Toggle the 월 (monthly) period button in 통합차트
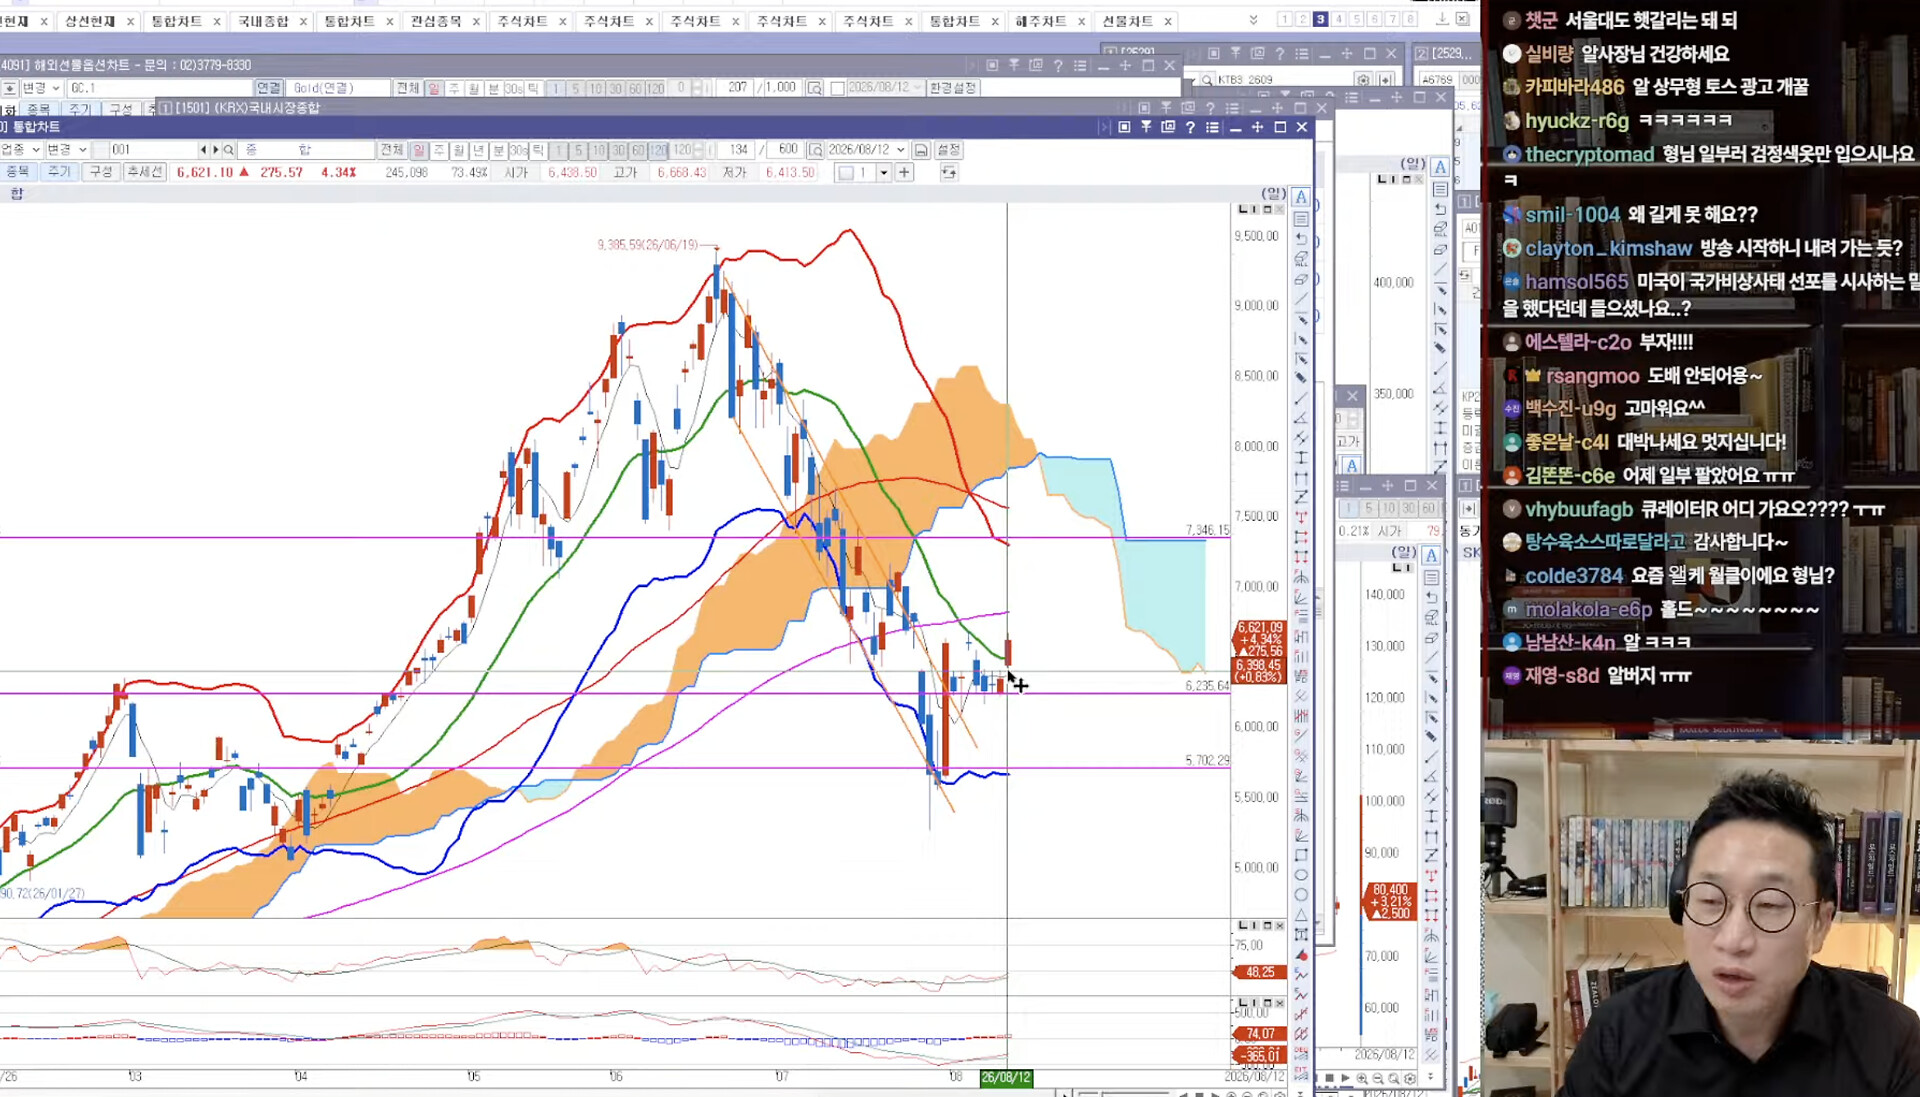Image resolution: width=1920 pixels, height=1097 pixels. click(x=459, y=150)
